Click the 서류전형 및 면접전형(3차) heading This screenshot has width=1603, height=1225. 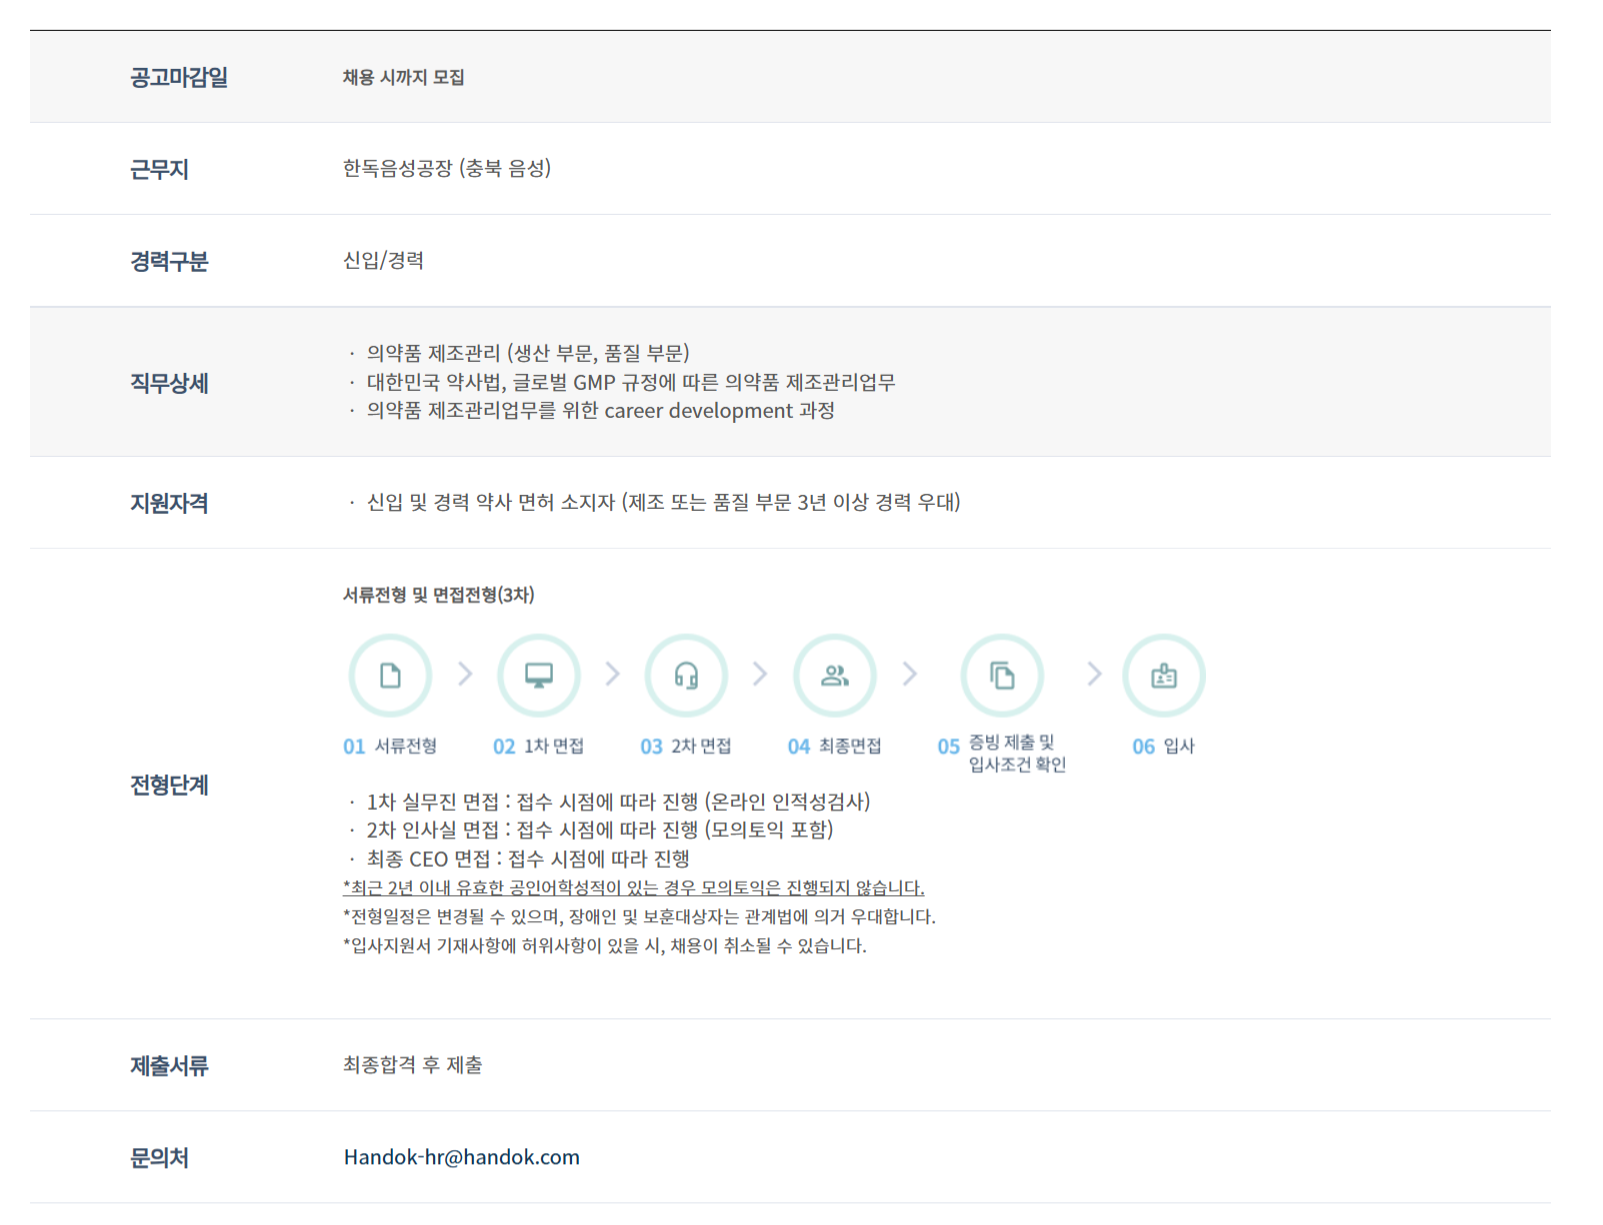pos(438,595)
